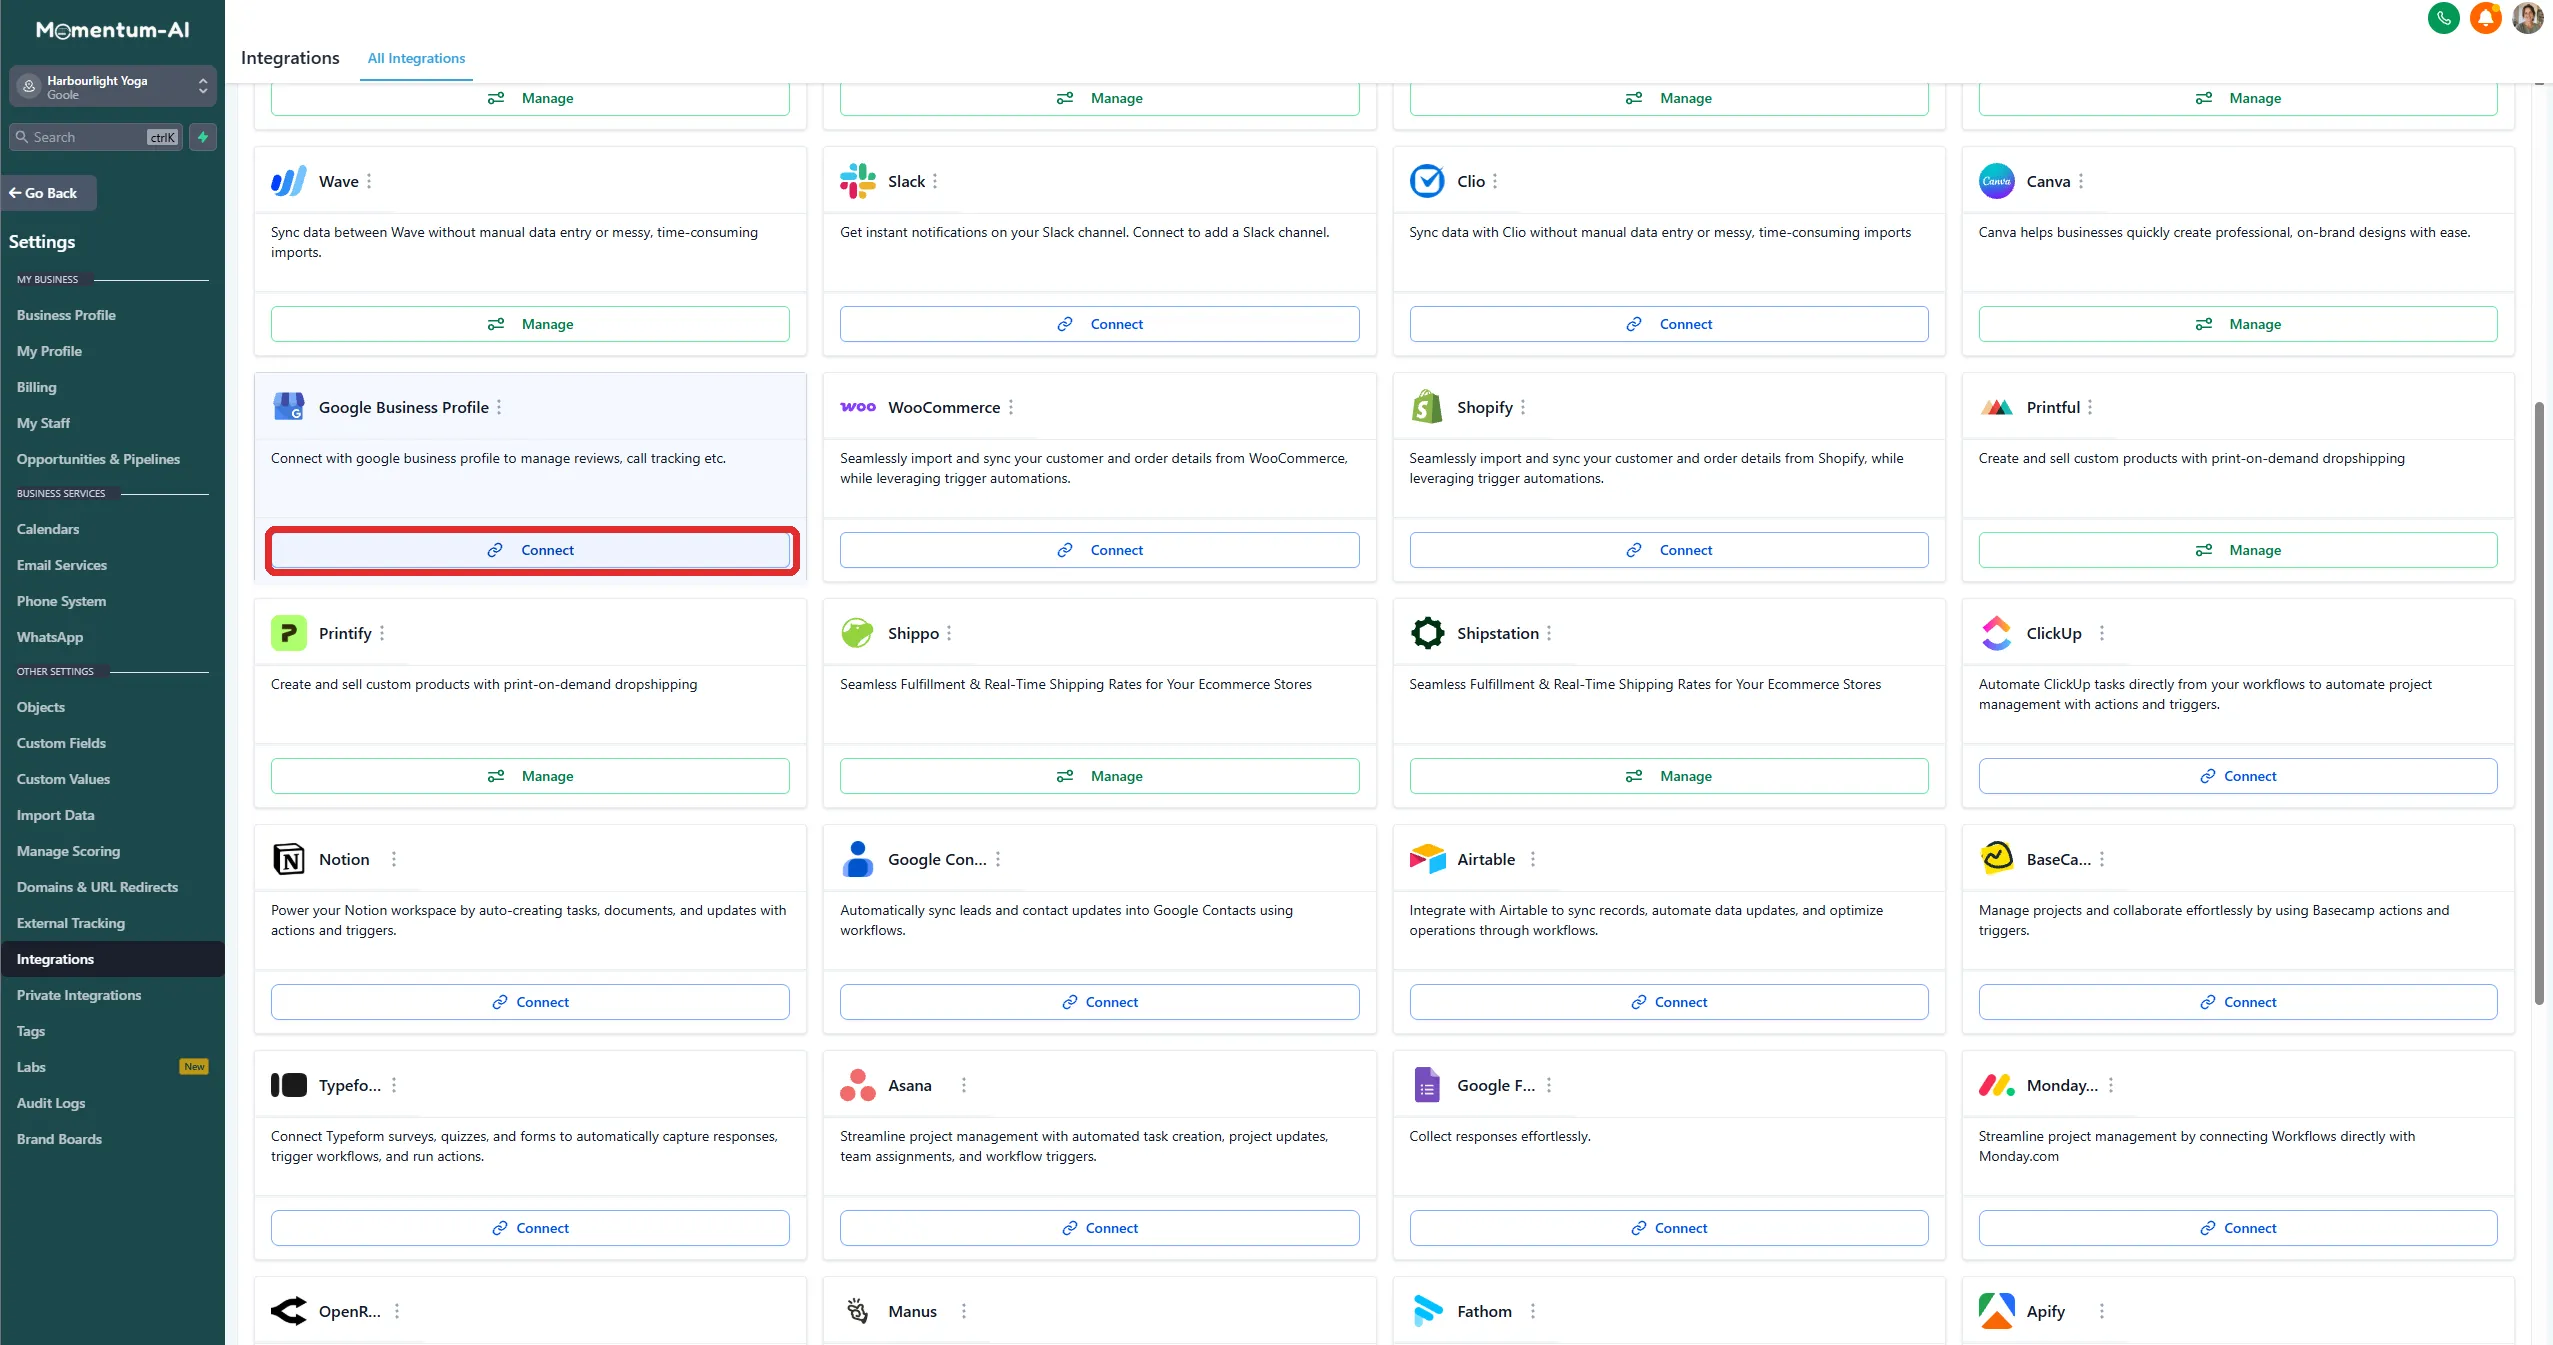Open the three-dot menu beside WooCommerce

coord(1011,407)
